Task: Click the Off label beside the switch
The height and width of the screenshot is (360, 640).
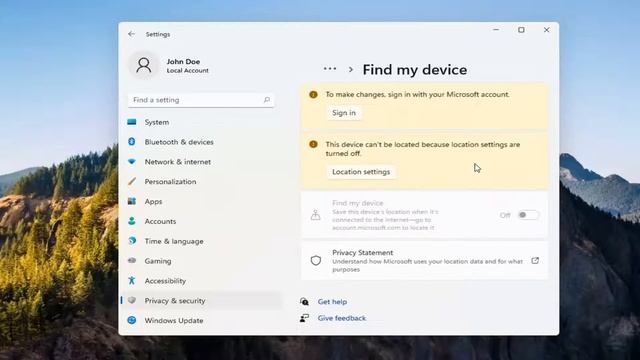Action: coord(505,215)
